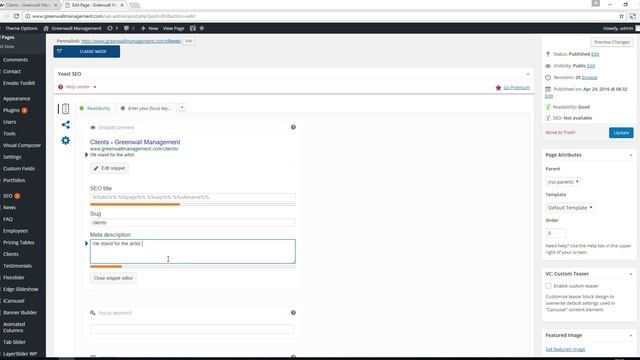Click the Move to Trash link

point(560,132)
